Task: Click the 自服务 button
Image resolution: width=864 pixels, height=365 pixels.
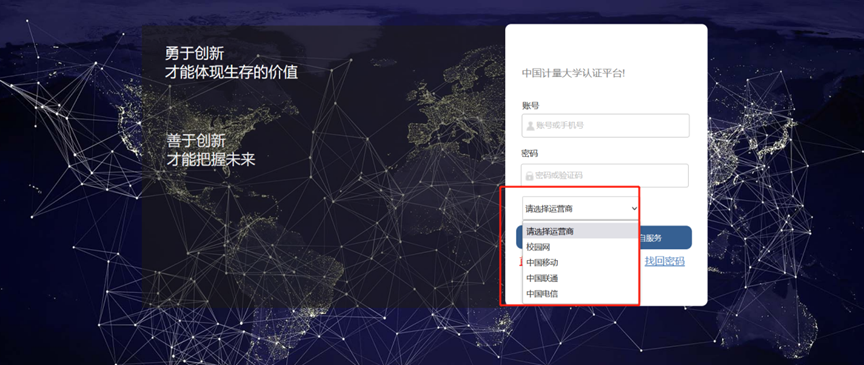Action: (665, 238)
